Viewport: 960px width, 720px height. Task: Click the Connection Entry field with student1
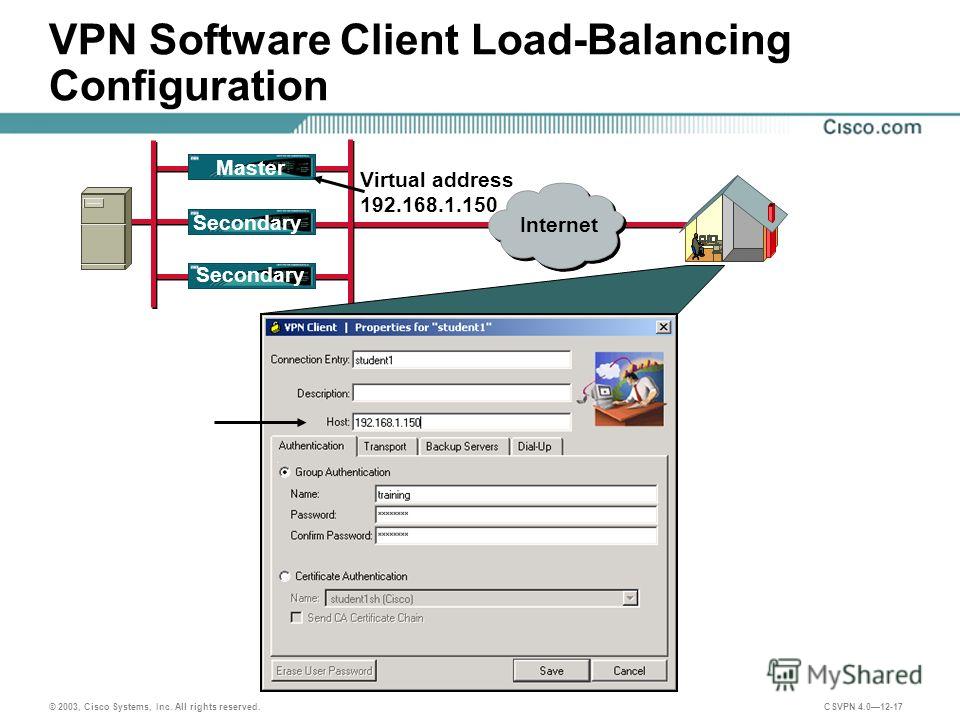pos(462,360)
